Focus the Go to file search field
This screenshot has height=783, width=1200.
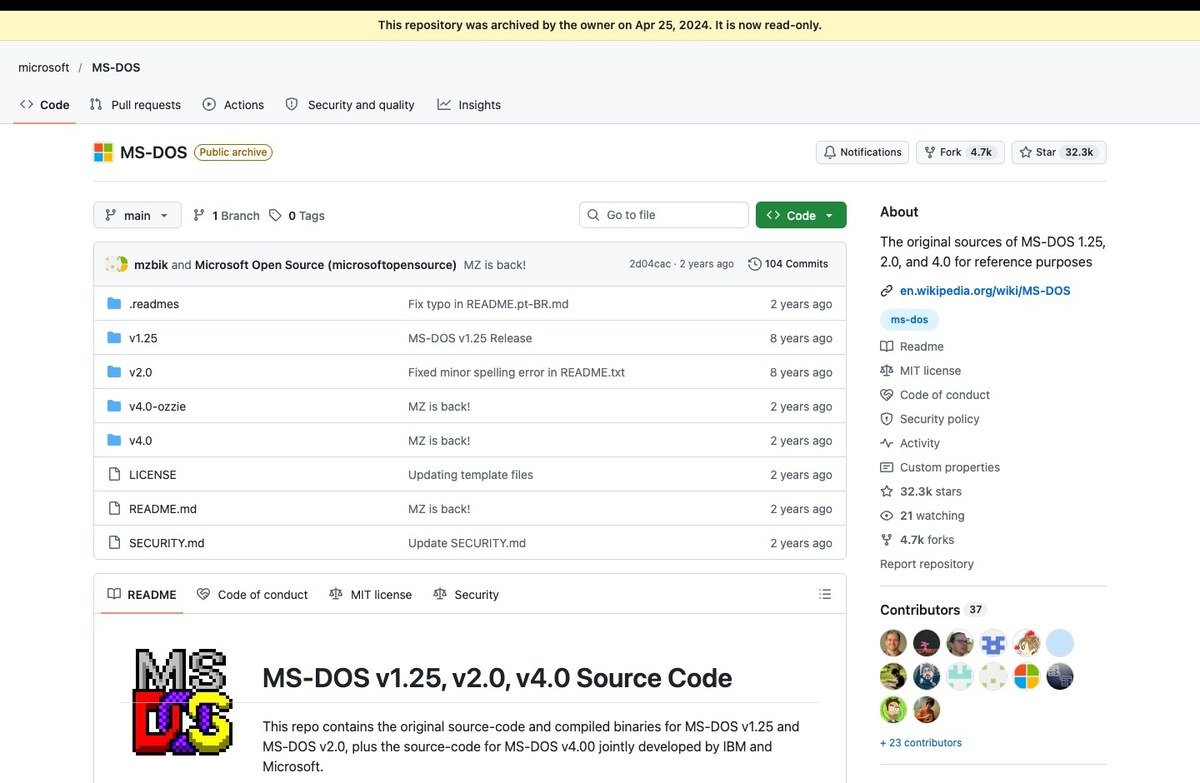[664, 215]
